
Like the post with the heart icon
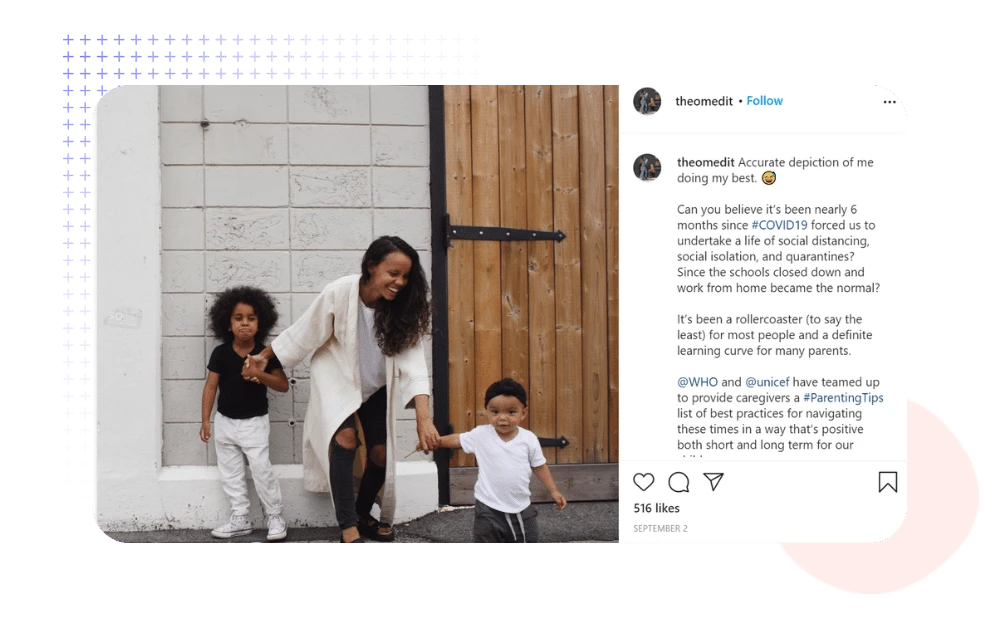(643, 482)
